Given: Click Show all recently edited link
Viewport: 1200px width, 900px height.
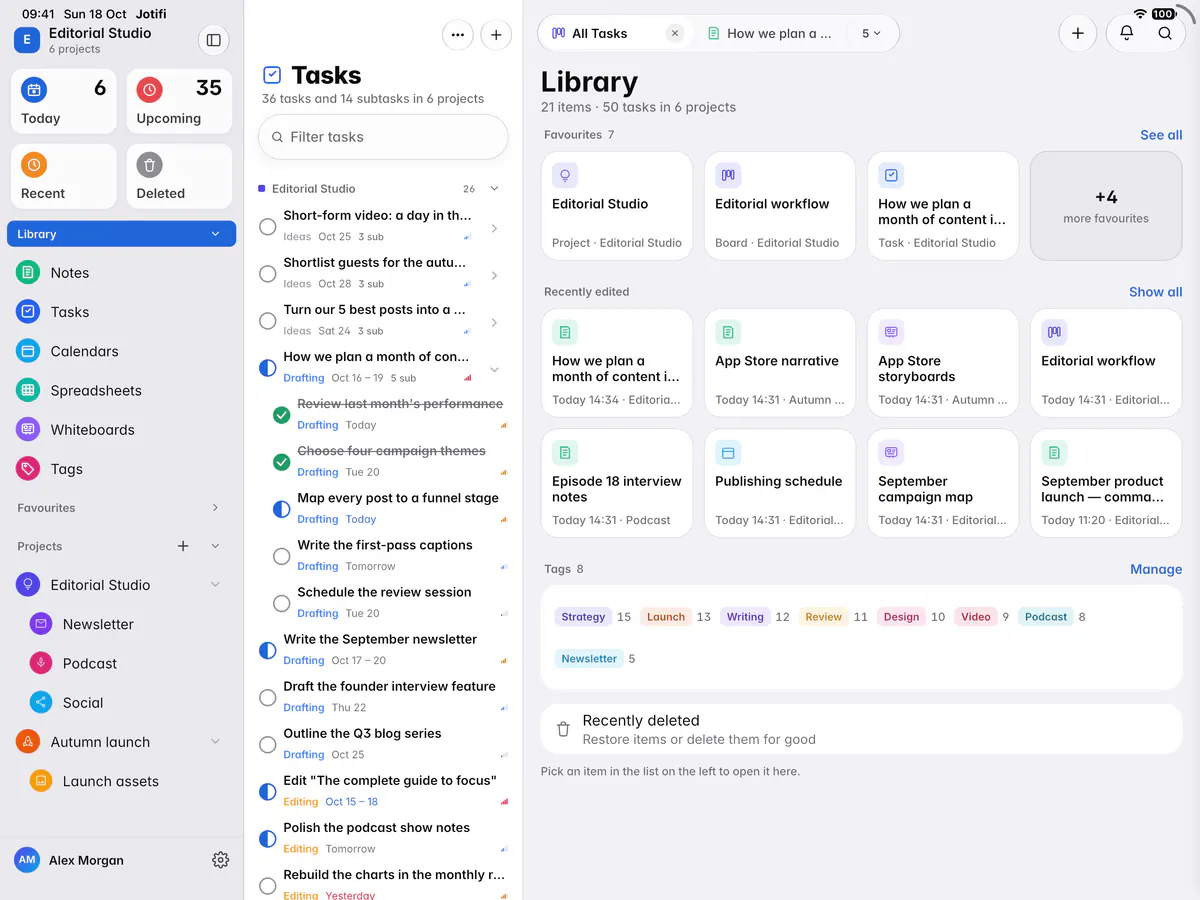Looking at the screenshot, I should 1155,292.
